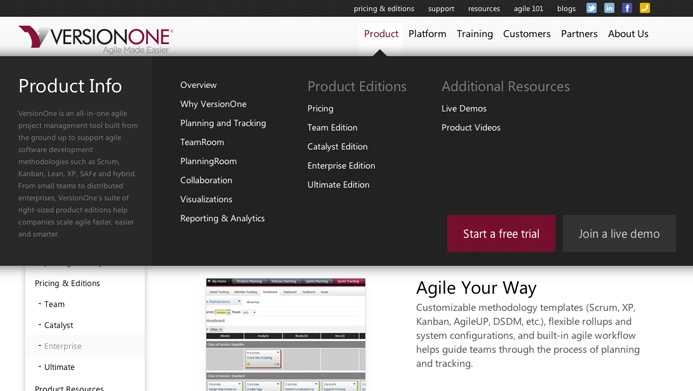The height and width of the screenshot is (391, 693).
Task: Open the Catalyst Edition link
Action: (337, 147)
